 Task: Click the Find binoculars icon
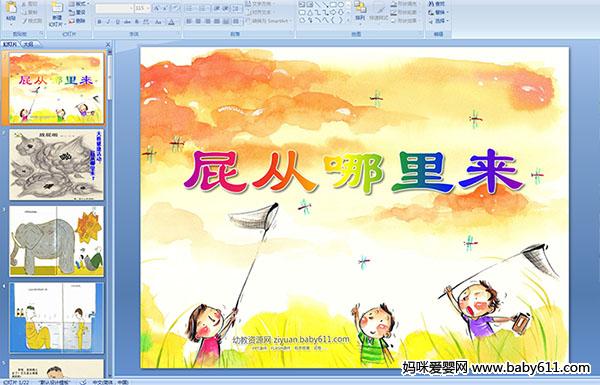[x=431, y=4]
